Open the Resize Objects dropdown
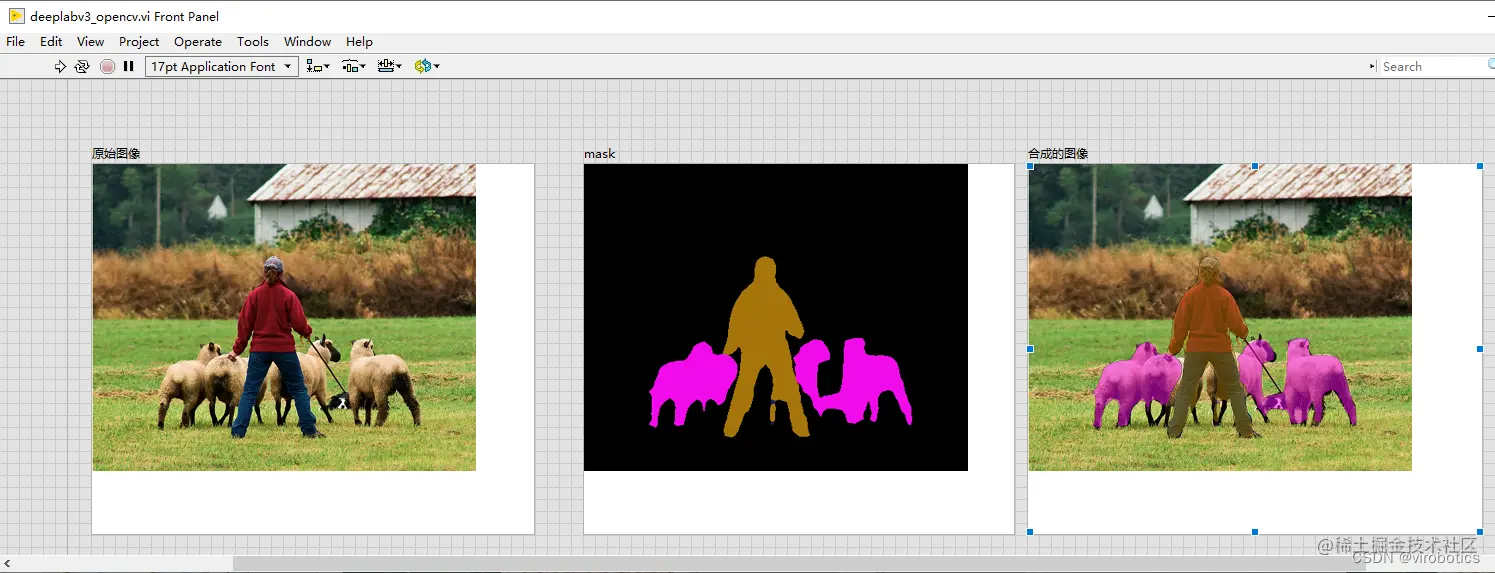This screenshot has width=1495, height=573. 390,66
